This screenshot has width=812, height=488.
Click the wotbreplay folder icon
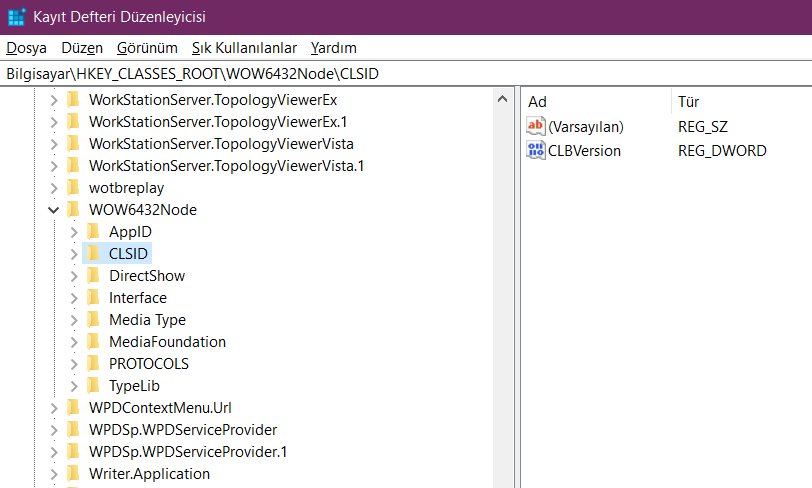(74, 187)
